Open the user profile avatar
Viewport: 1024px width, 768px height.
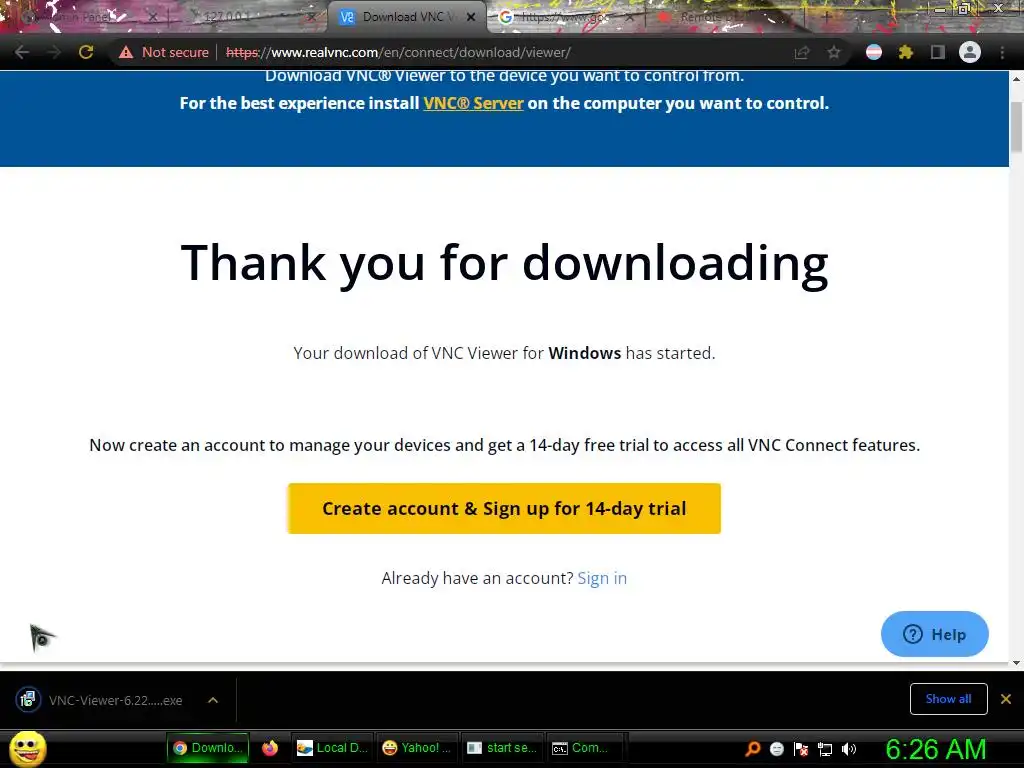pyautogui.click(x=970, y=52)
